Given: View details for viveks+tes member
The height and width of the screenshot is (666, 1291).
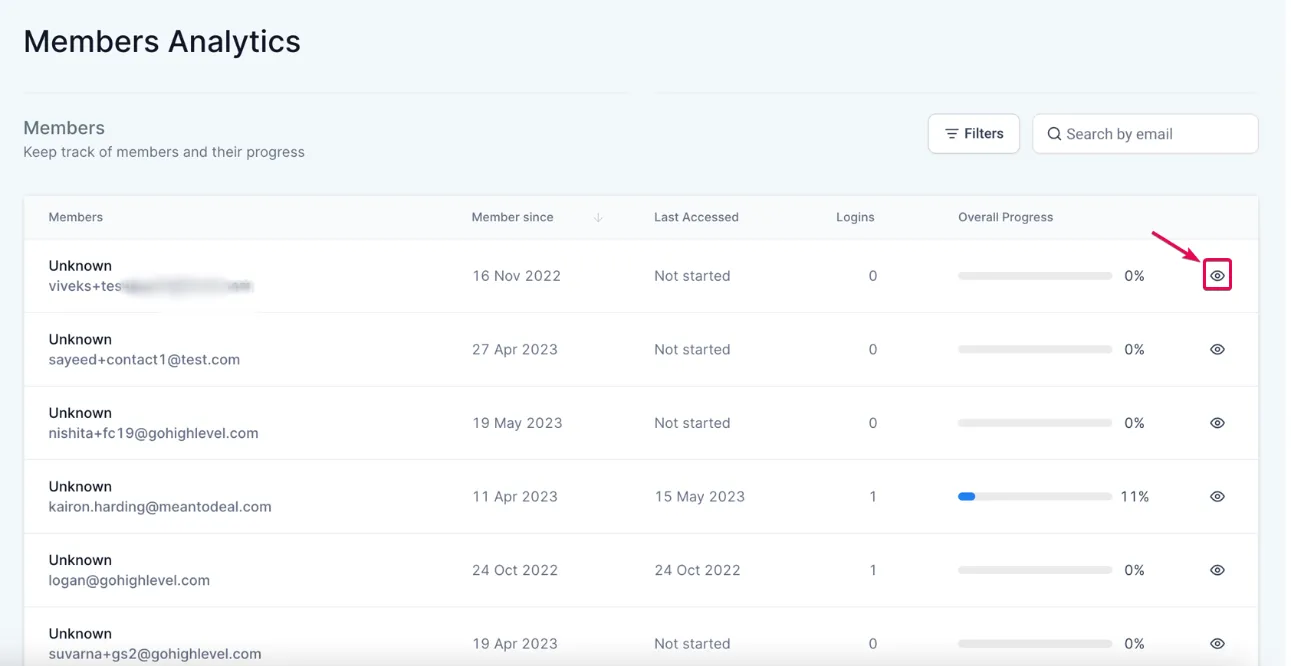Looking at the screenshot, I should point(1217,276).
